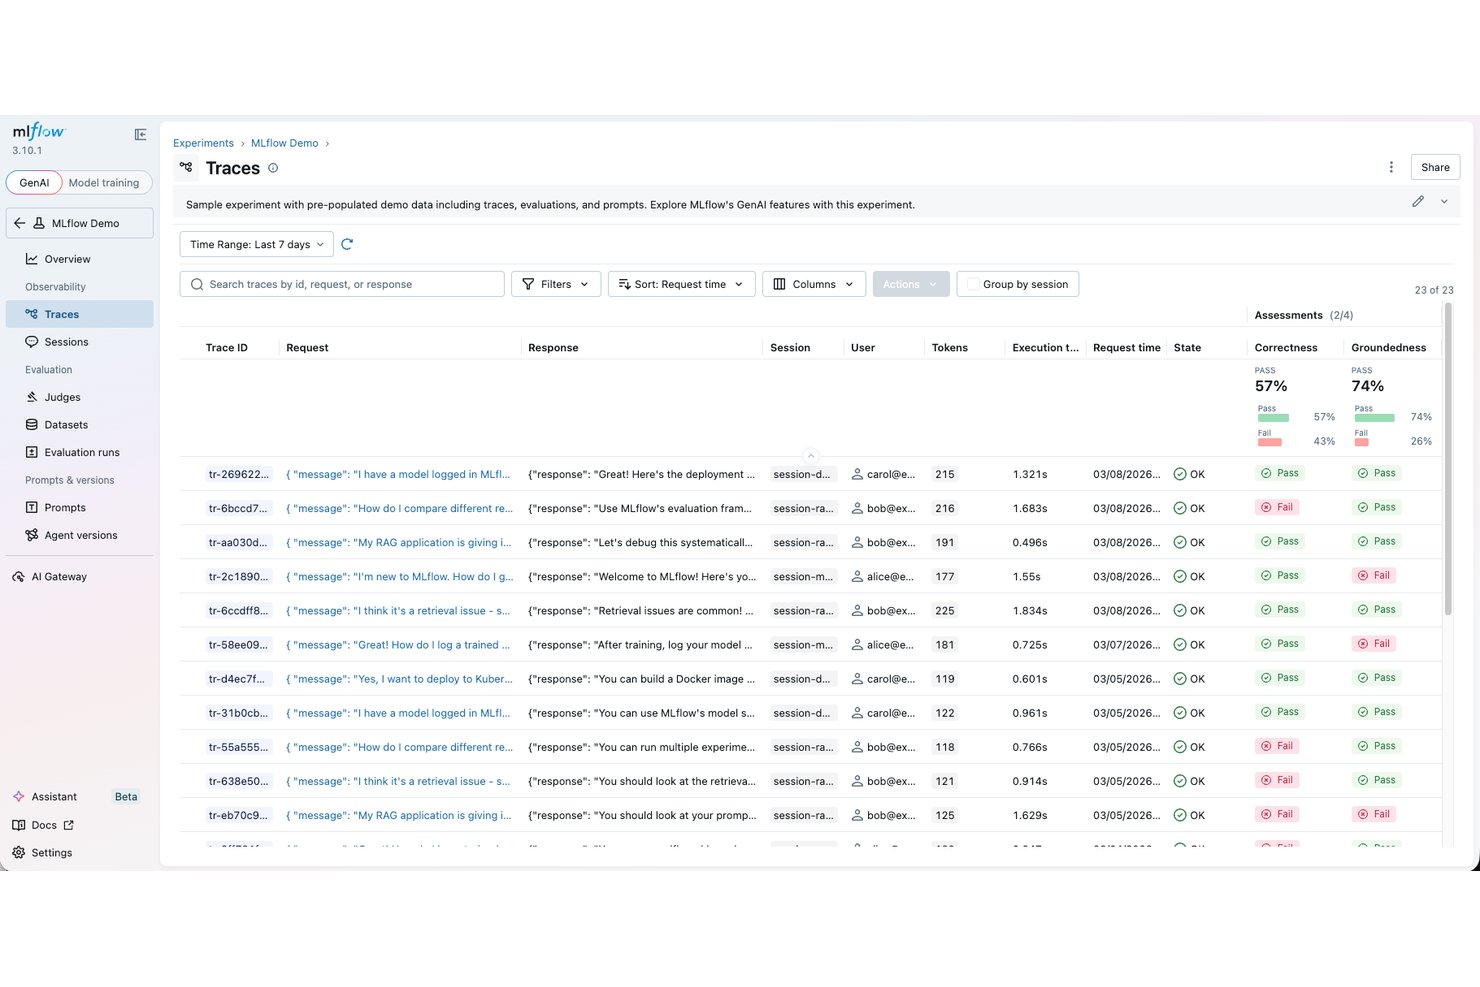Click the Traces page heading icon
Viewport: 1480px width, 987px height.
[x=186, y=167]
